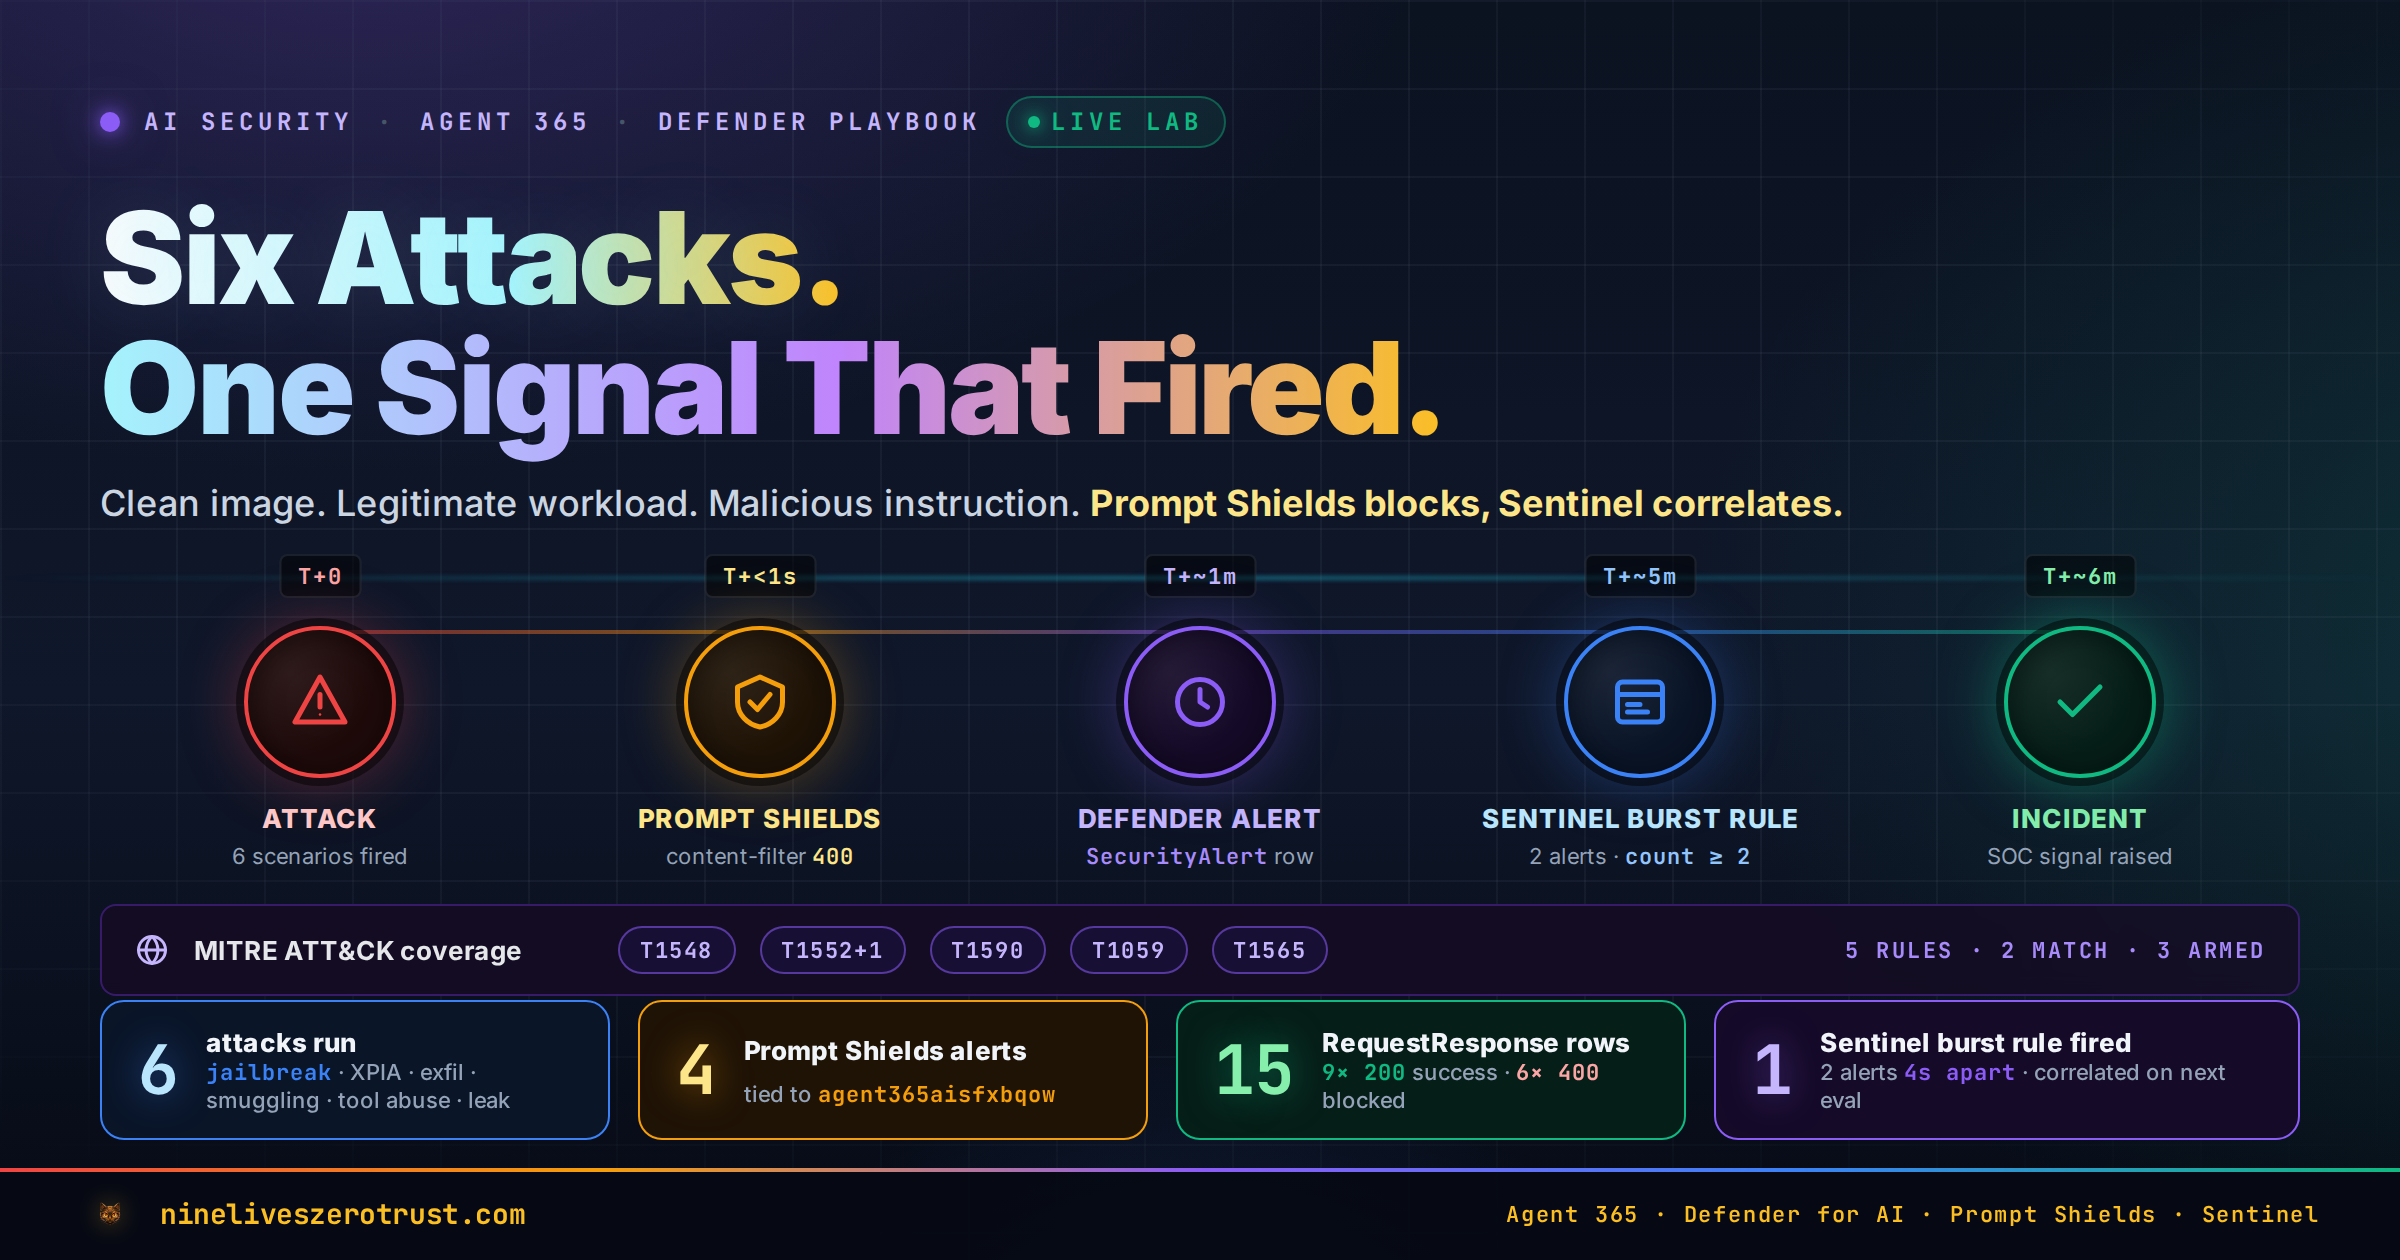
Task: Click the "SOC signal raised" caption
Action: click(2080, 856)
